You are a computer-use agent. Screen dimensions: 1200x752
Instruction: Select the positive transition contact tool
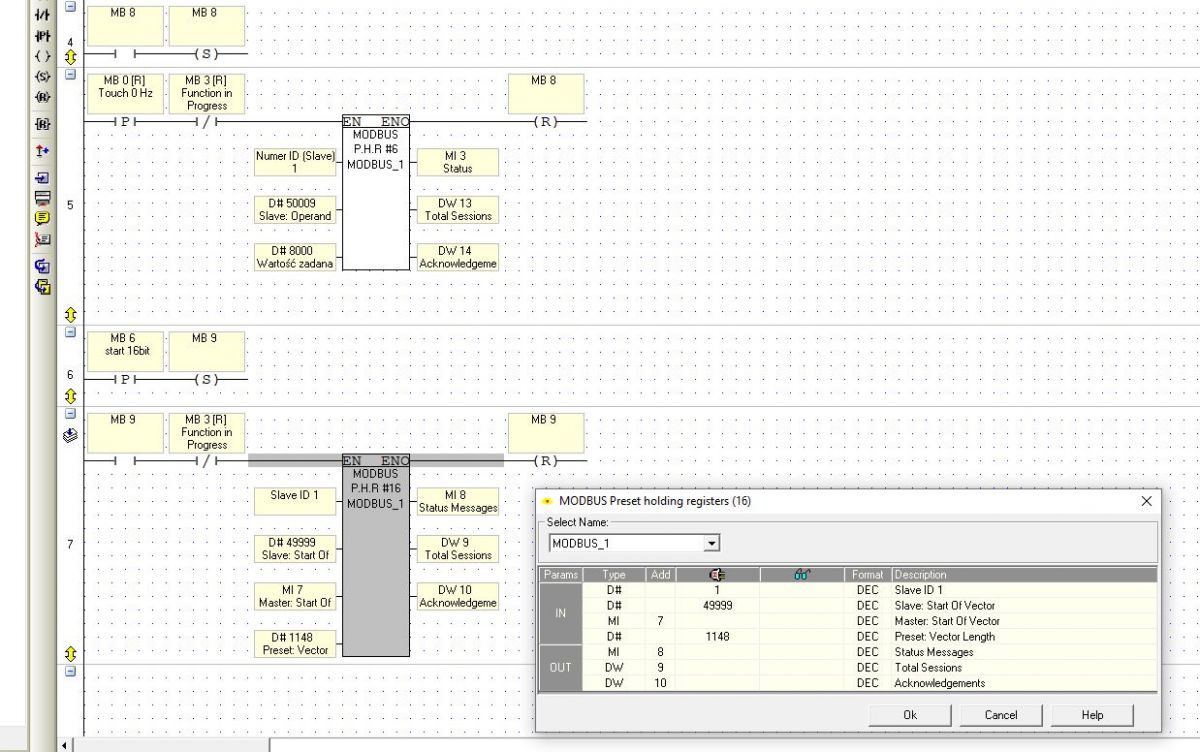pos(42,34)
